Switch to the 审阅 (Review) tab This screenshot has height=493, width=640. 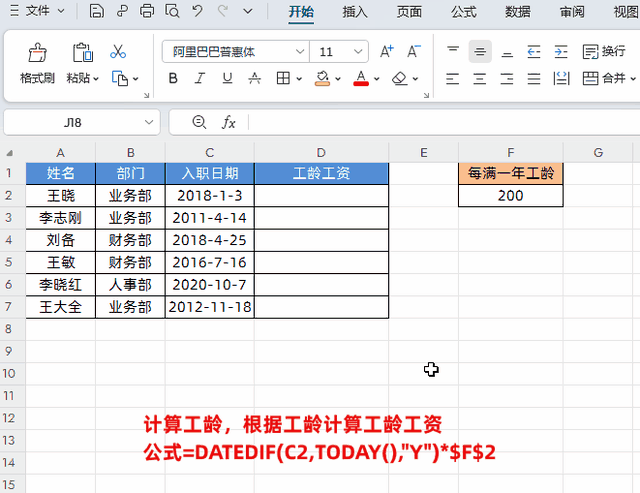tap(572, 12)
